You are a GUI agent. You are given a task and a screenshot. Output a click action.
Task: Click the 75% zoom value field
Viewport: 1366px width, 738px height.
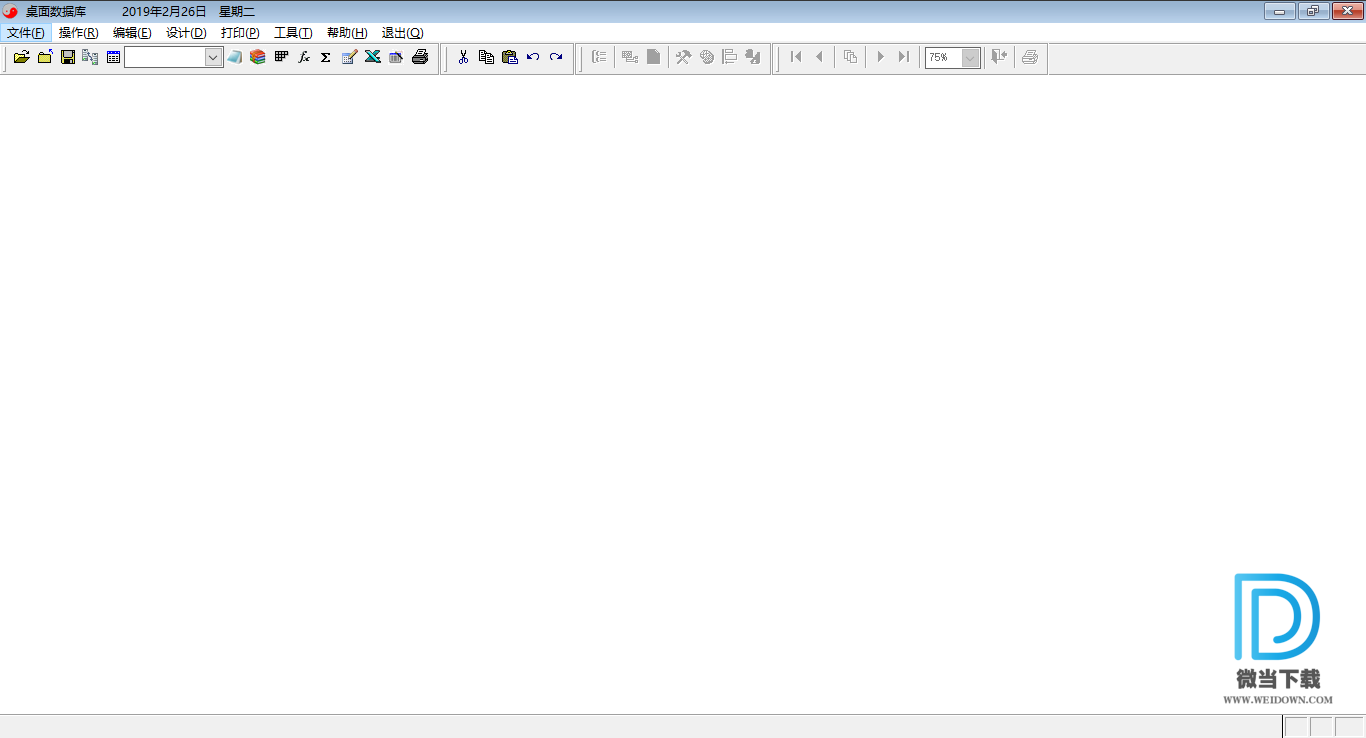[943, 58]
